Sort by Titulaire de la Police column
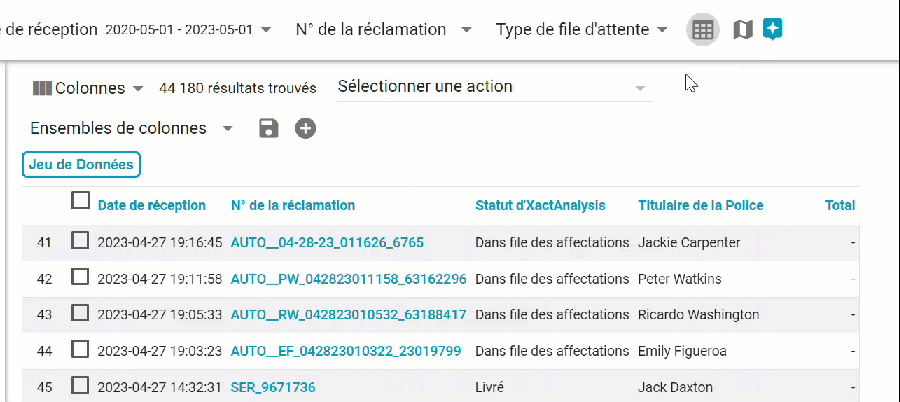The height and width of the screenshot is (402, 900). click(x=700, y=205)
